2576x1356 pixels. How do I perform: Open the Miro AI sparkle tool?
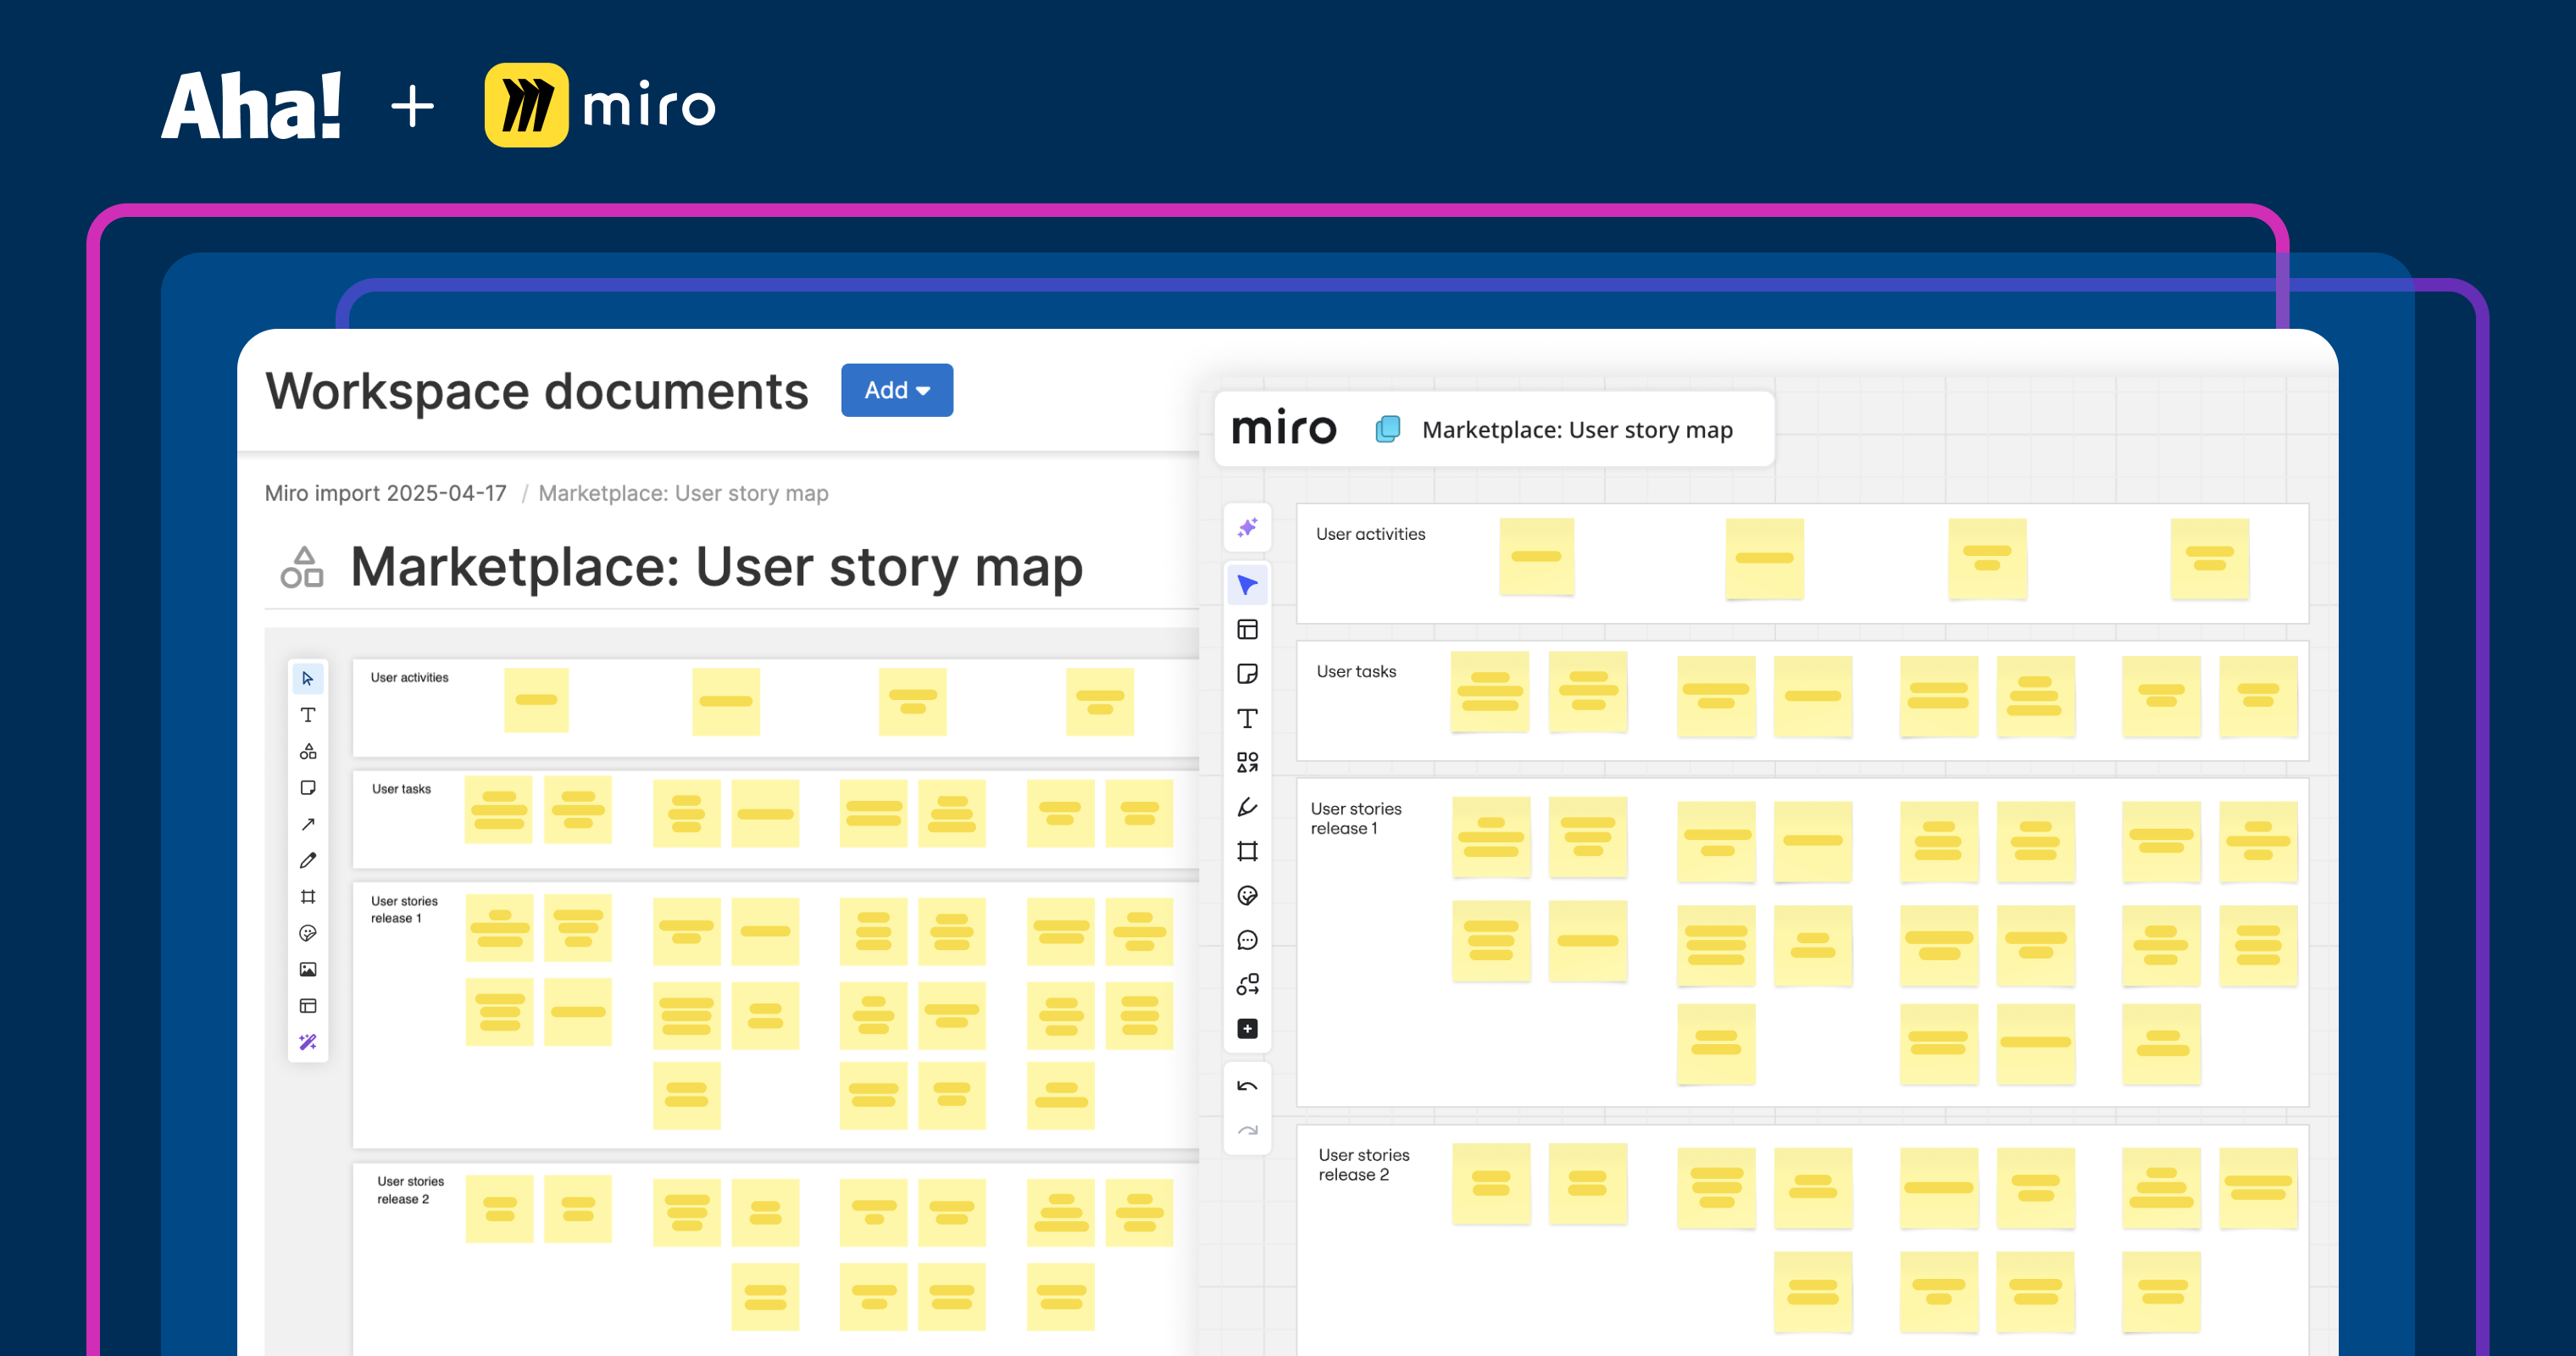pos(1247,527)
